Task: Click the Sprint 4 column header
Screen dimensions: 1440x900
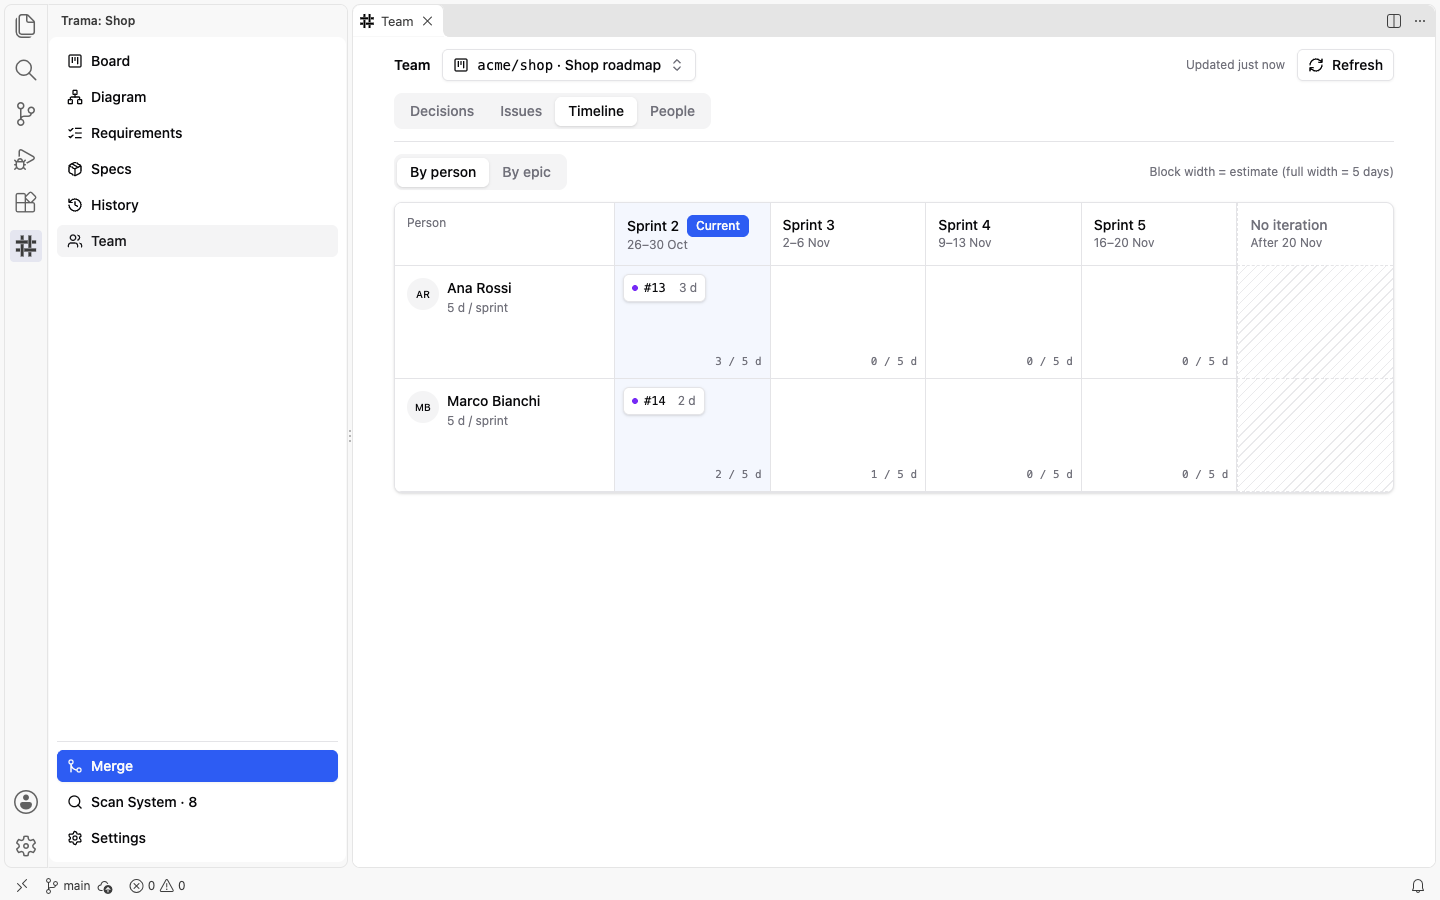Action: point(1003,234)
